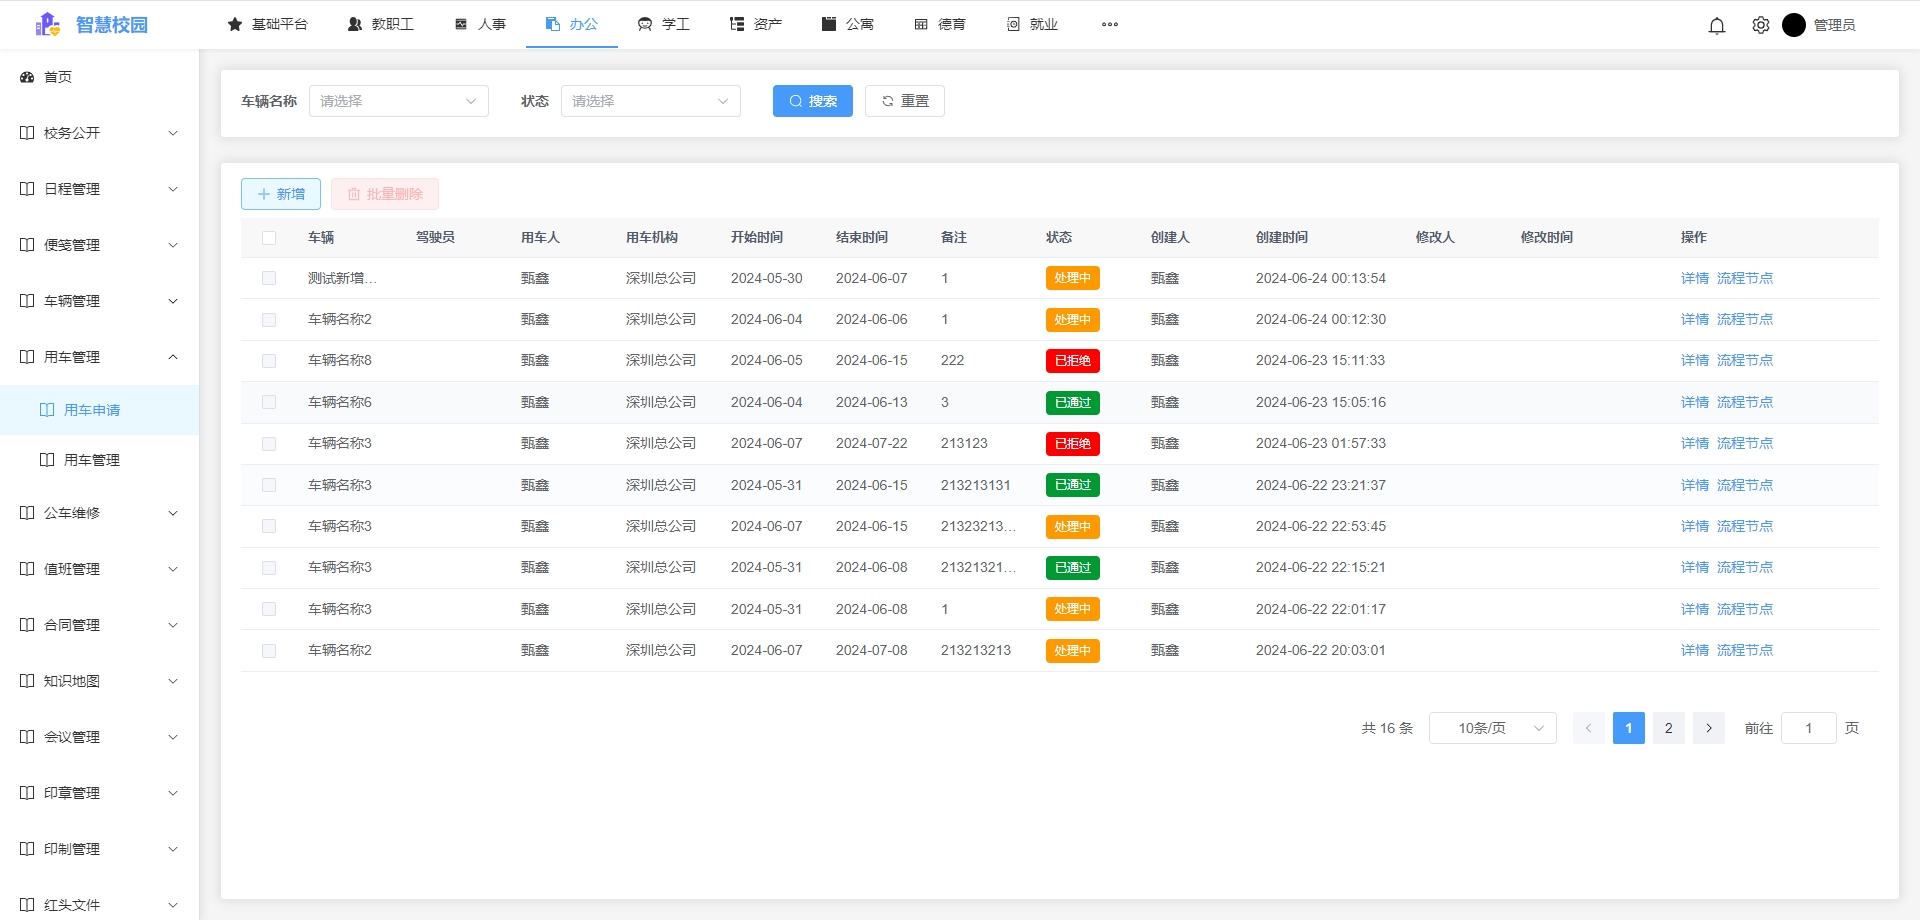The width and height of the screenshot is (1920, 920).
Task: Open 详情 link for 车辆名称6 row
Action: coord(1694,402)
